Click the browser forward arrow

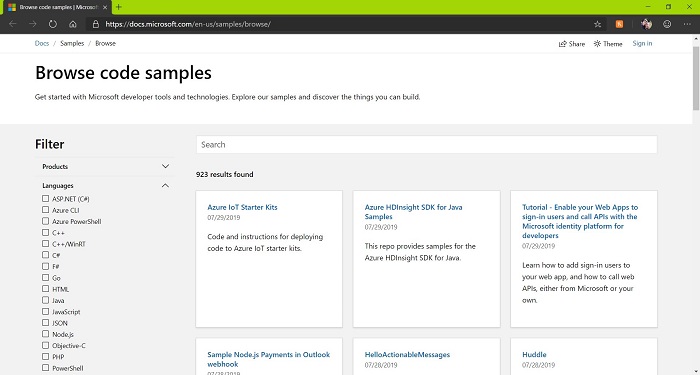point(33,24)
